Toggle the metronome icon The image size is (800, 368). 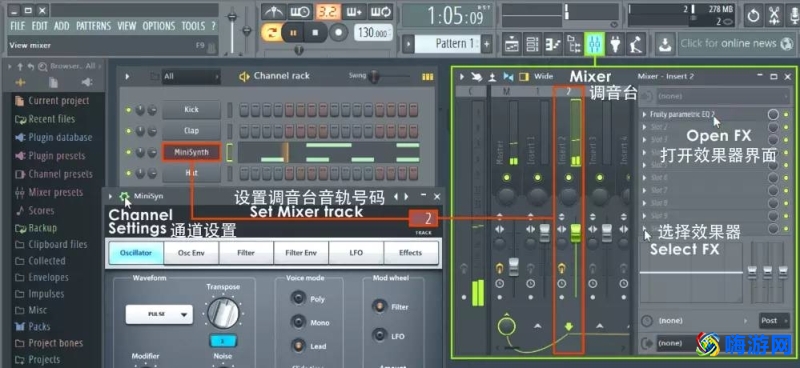tap(273, 11)
